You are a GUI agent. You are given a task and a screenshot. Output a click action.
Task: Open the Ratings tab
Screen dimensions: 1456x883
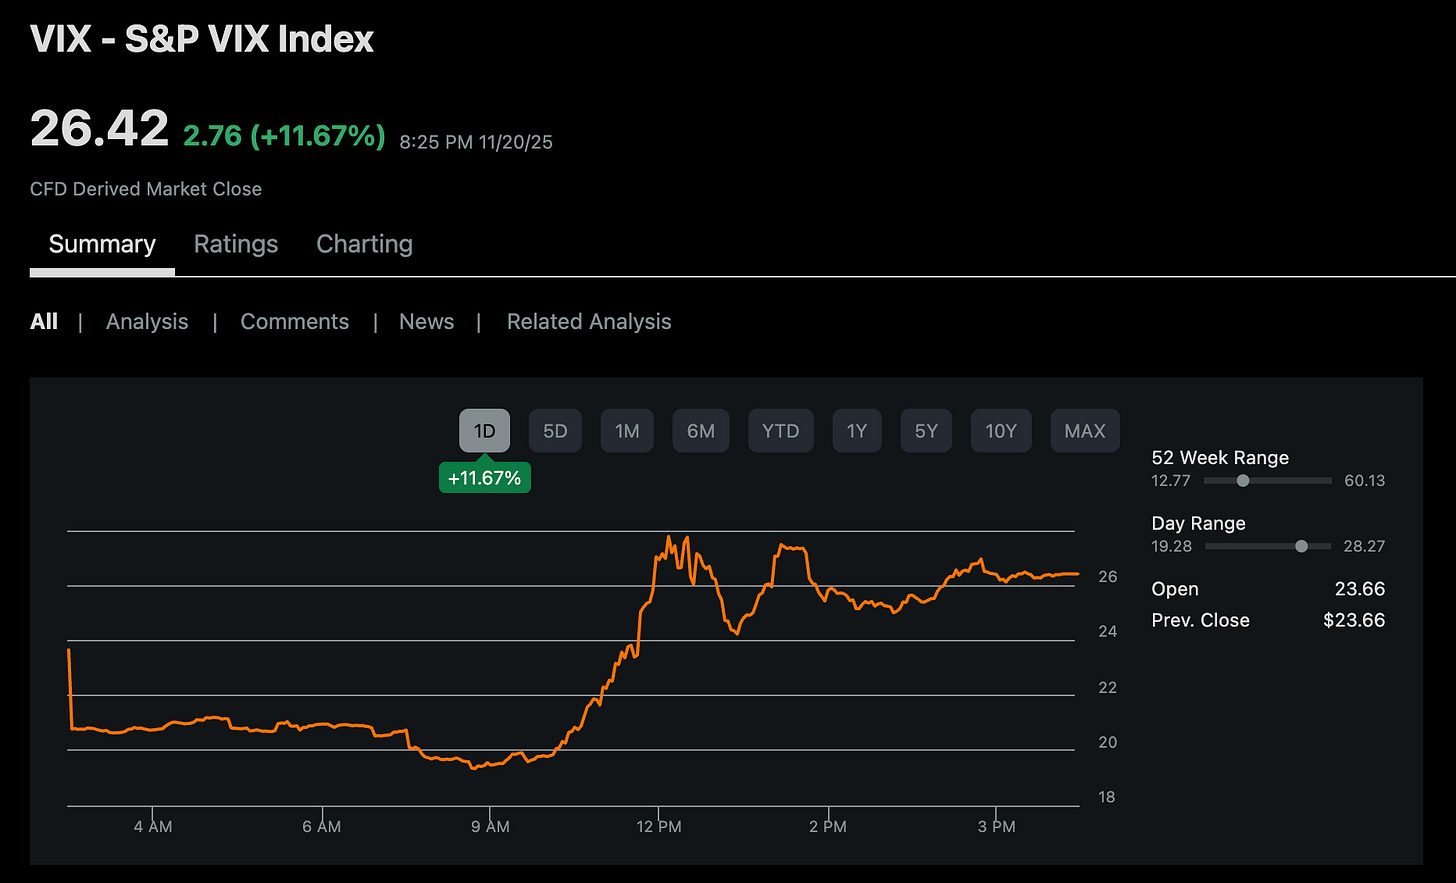pos(236,244)
